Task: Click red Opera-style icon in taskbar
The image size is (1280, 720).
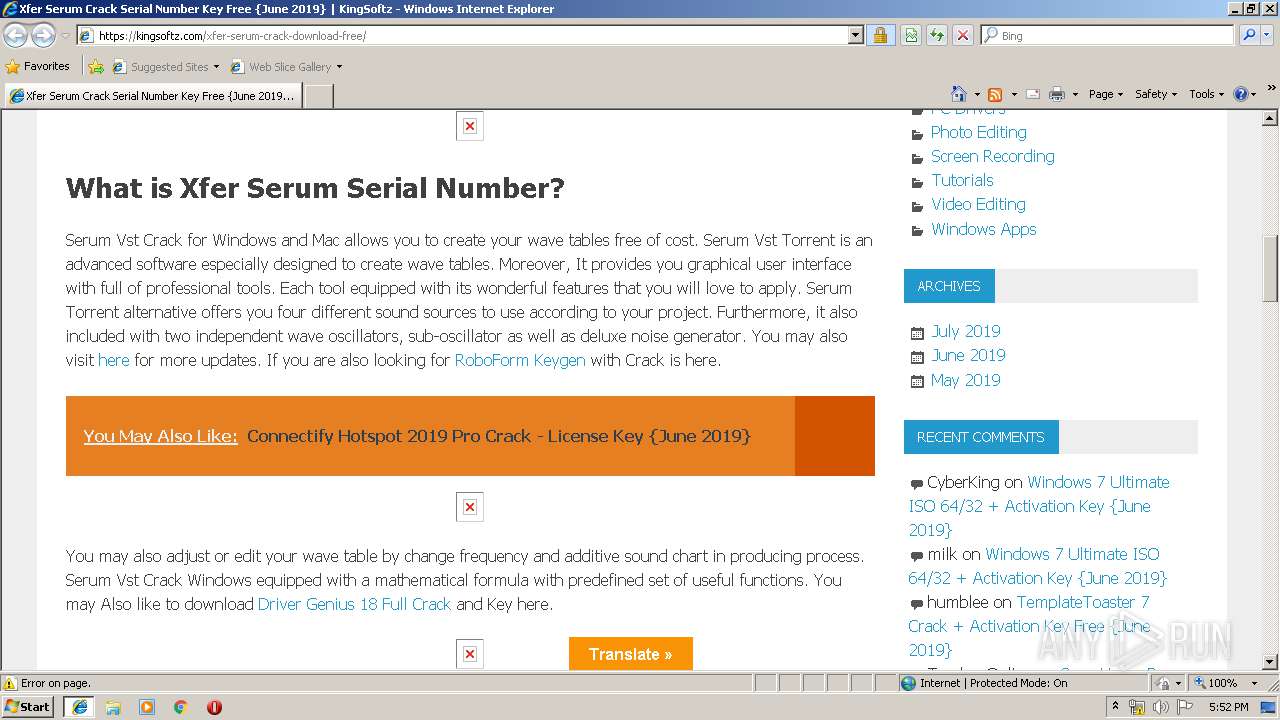Action: pos(214,707)
